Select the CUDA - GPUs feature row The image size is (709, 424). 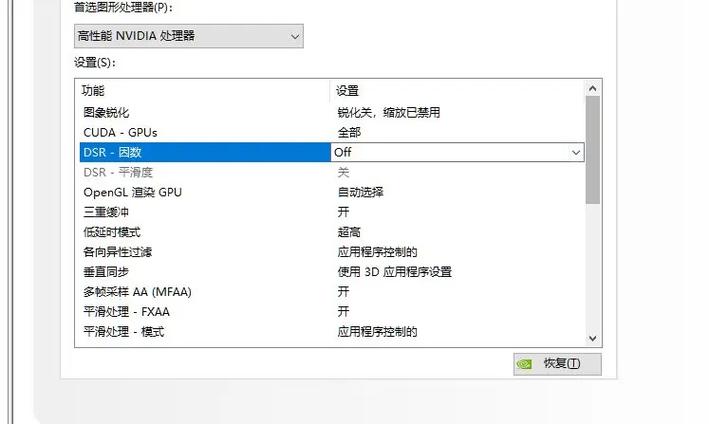click(x=120, y=132)
